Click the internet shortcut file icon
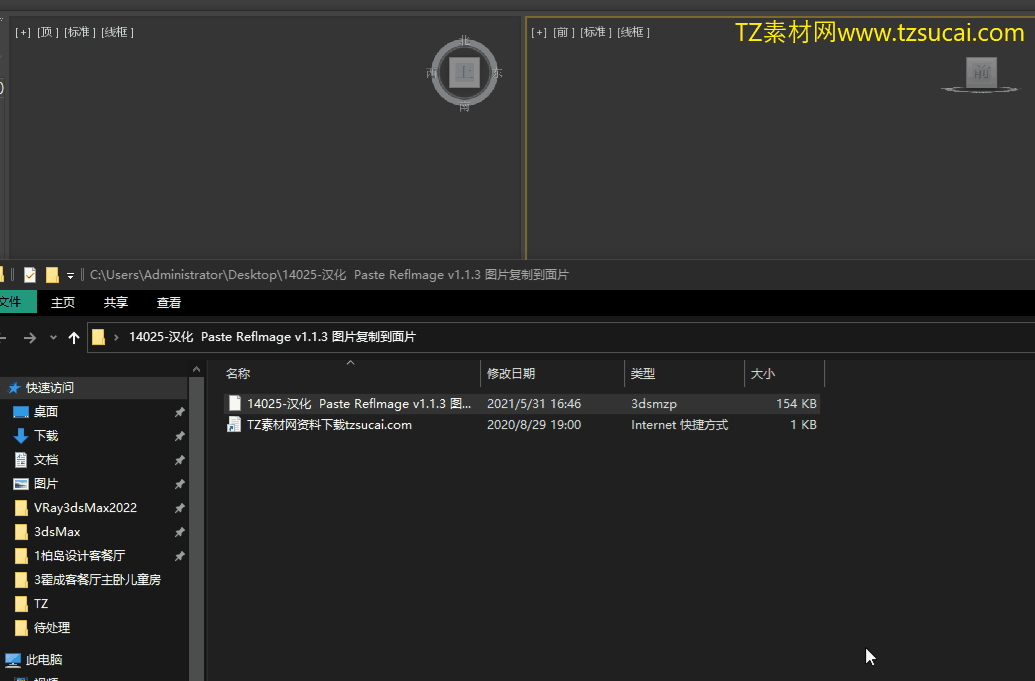The image size is (1035, 681). click(234, 424)
